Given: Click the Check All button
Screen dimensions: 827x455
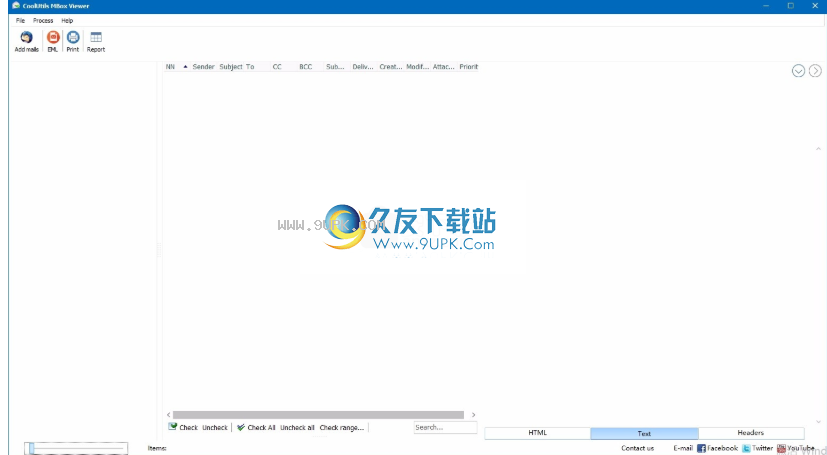Looking at the screenshot, I should (256, 427).
